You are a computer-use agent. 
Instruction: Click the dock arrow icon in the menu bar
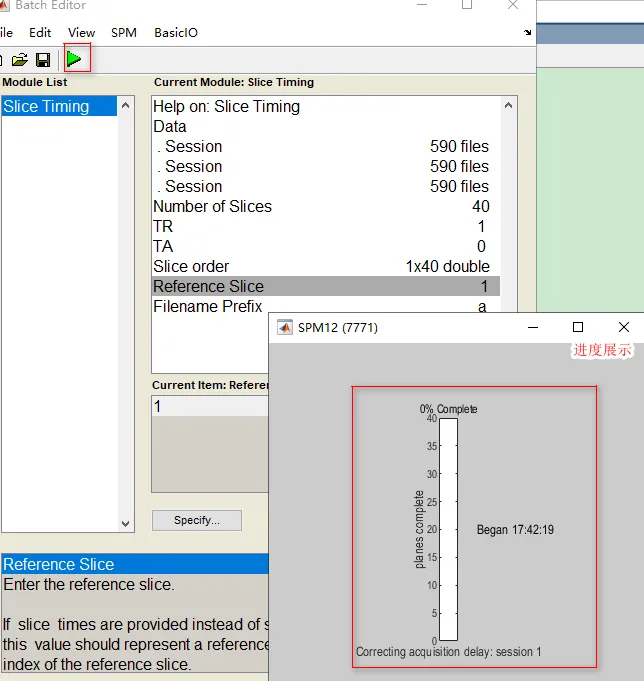pos(528,33)
